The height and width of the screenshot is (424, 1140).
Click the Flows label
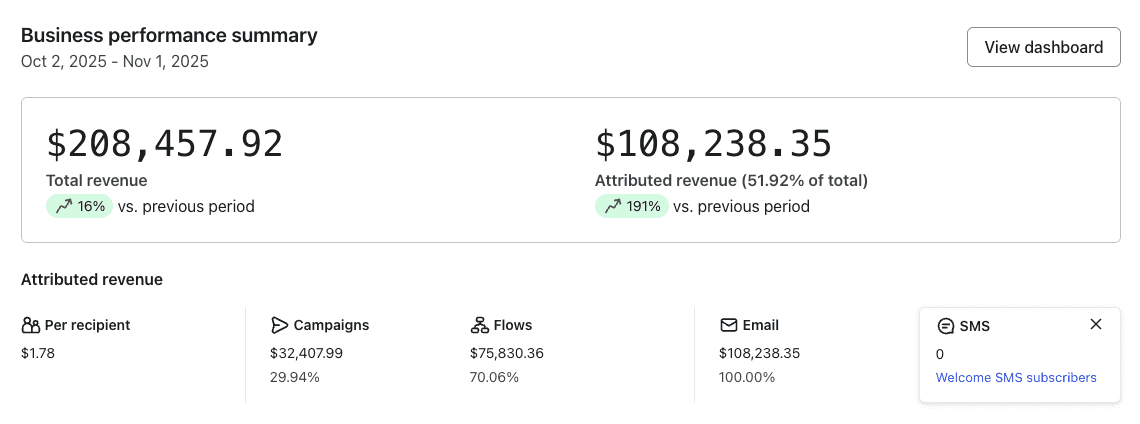click(x=513, y=325)
